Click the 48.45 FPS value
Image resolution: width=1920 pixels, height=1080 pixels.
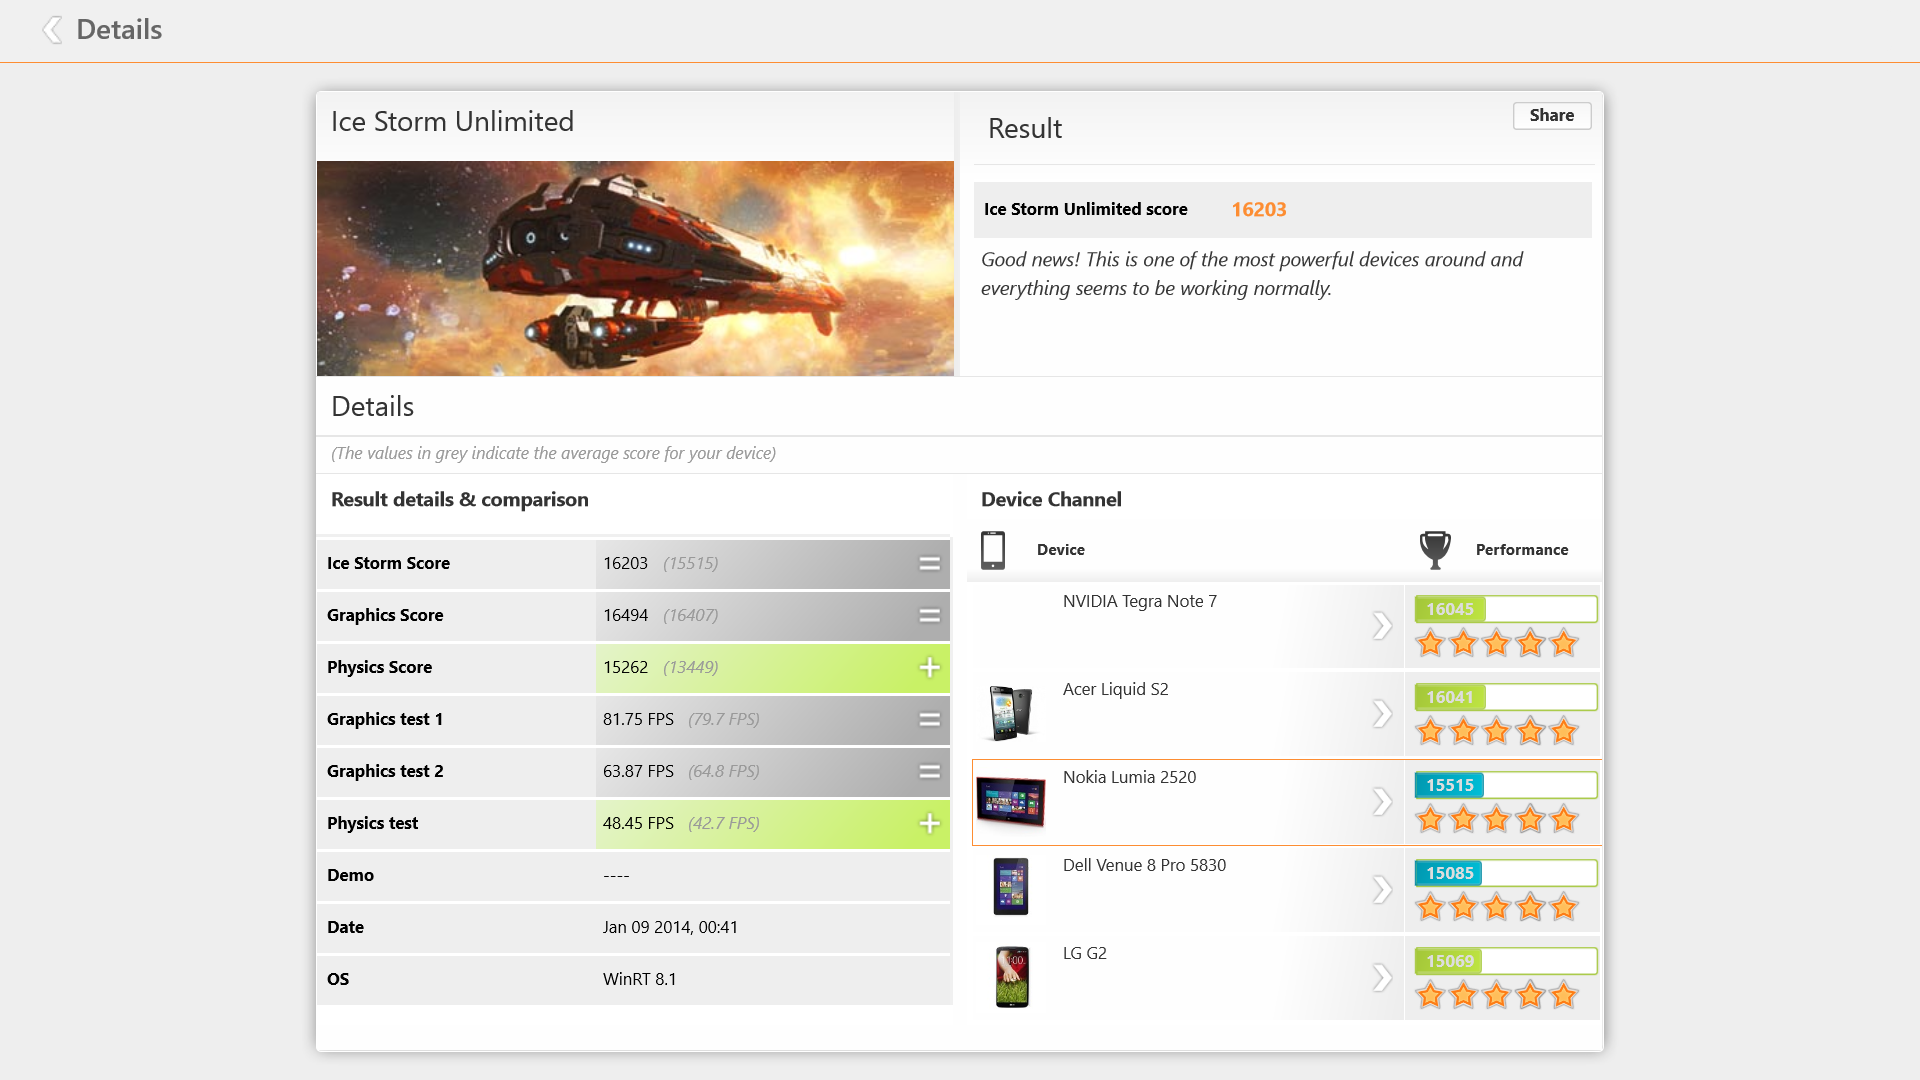[x=638, y=823]
